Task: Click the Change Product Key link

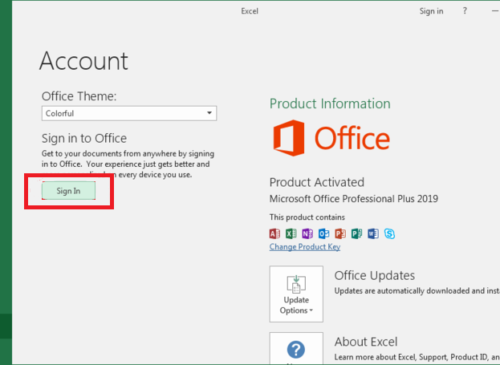Action: coord(305,247)
